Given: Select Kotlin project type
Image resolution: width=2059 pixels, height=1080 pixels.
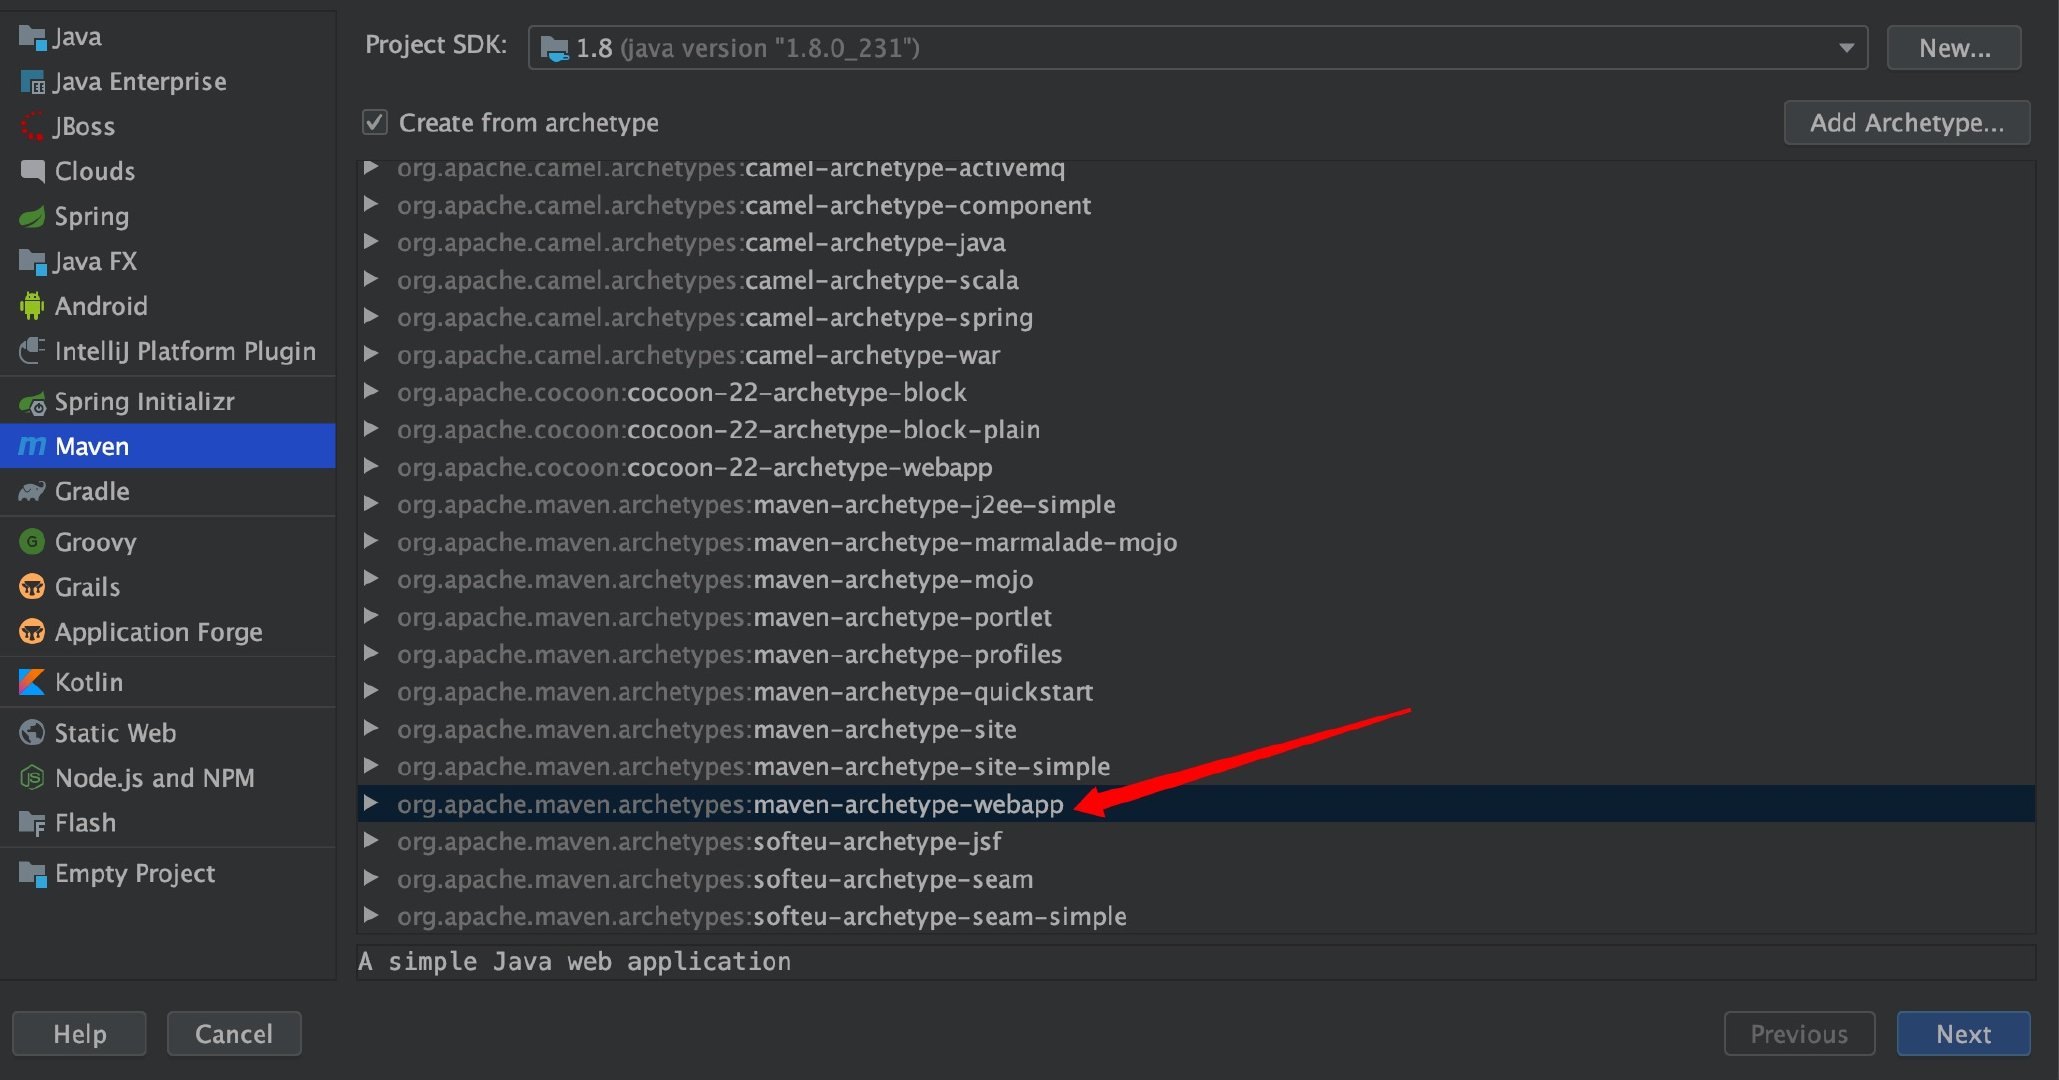Looking at the screenshot, I should point(167,682).
